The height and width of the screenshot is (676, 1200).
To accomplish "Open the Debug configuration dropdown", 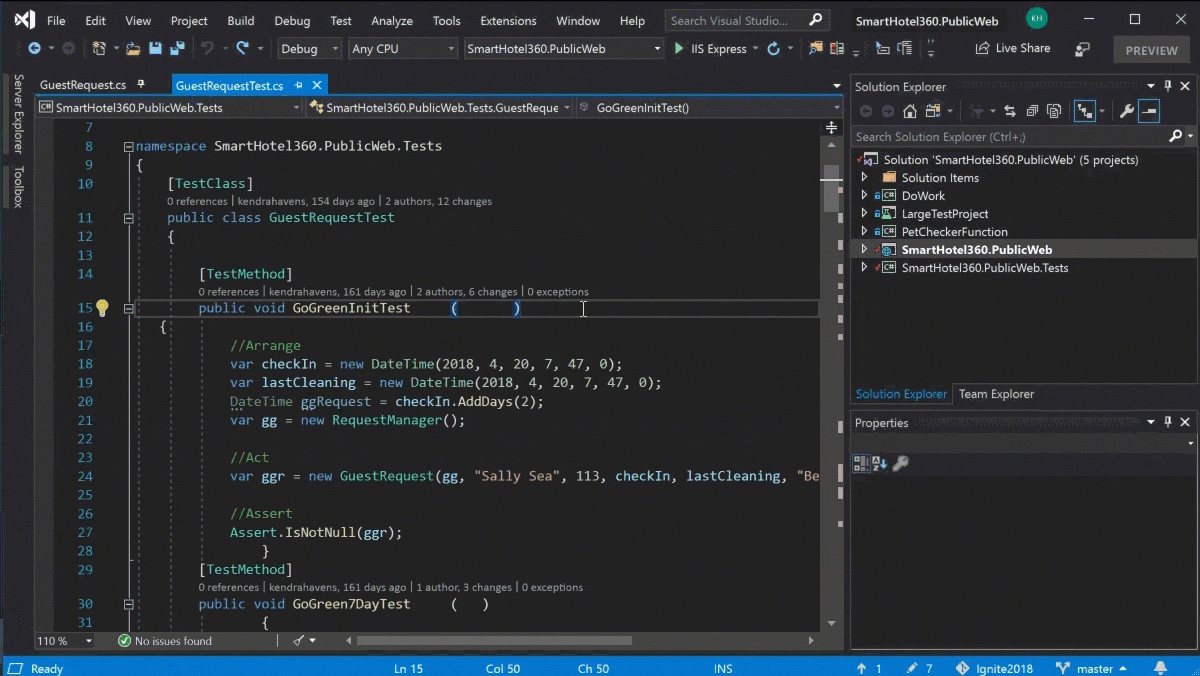I will point(309,49).
